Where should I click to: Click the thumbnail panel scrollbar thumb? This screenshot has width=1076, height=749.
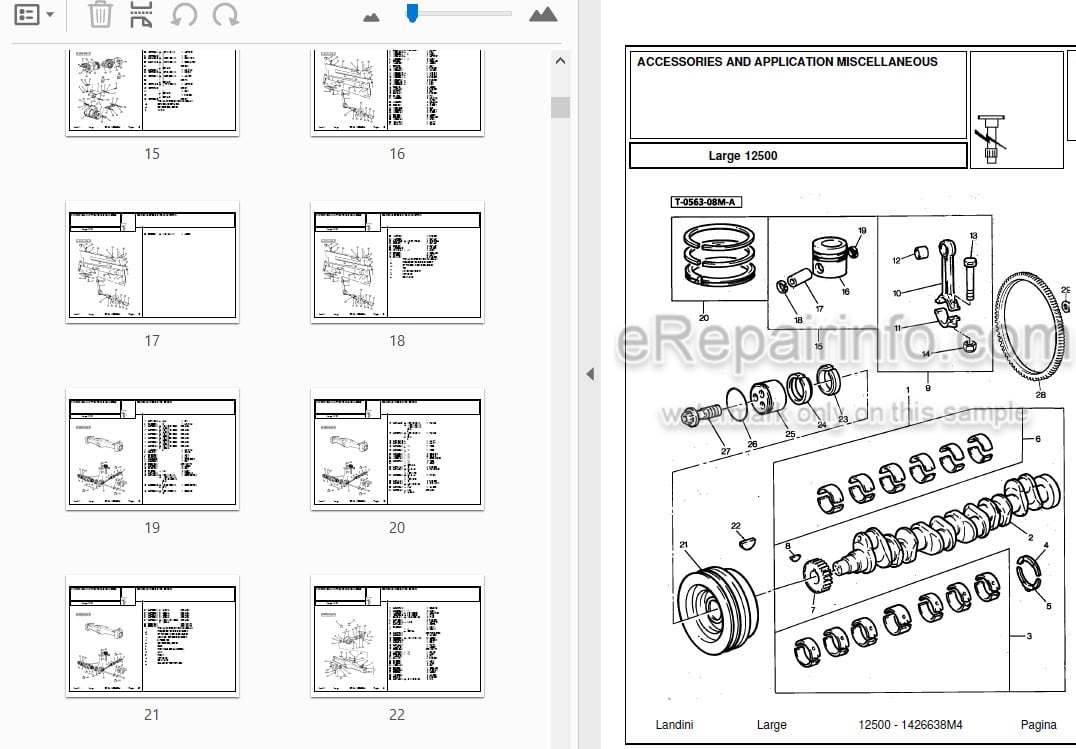point(560,108)
